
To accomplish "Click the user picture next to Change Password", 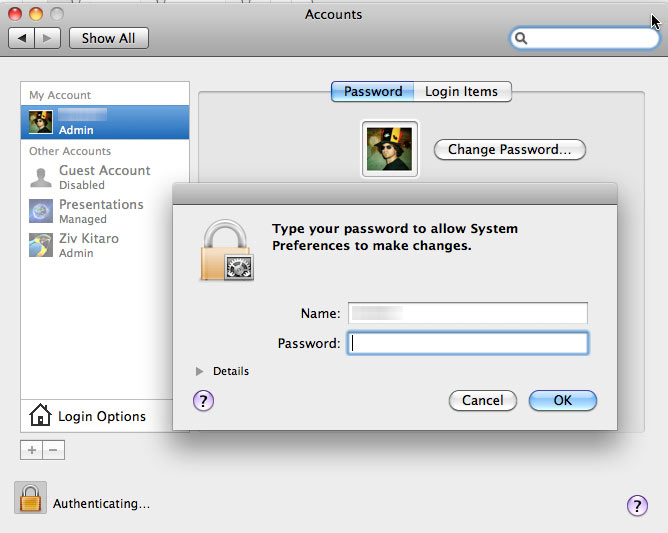I will point(389,149).
